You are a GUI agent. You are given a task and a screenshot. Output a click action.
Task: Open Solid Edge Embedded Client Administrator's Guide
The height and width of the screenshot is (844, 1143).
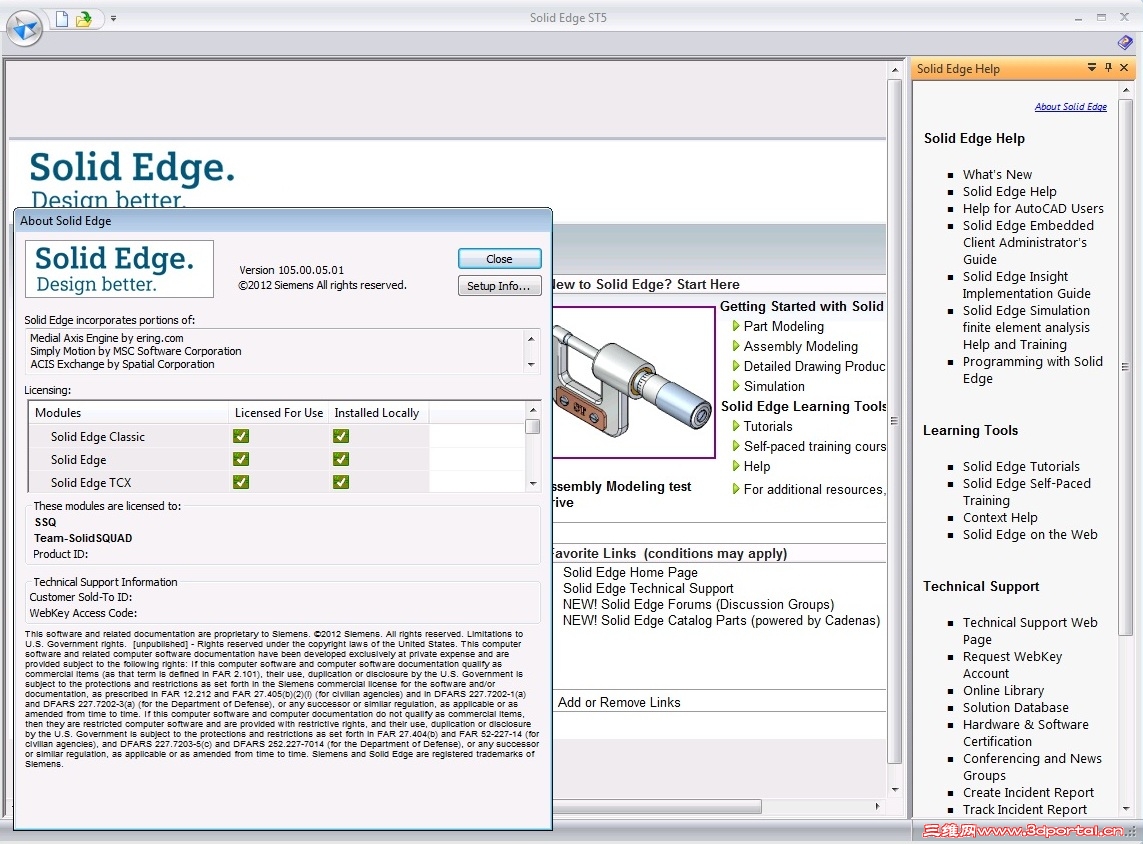(x=1028, y=242)
